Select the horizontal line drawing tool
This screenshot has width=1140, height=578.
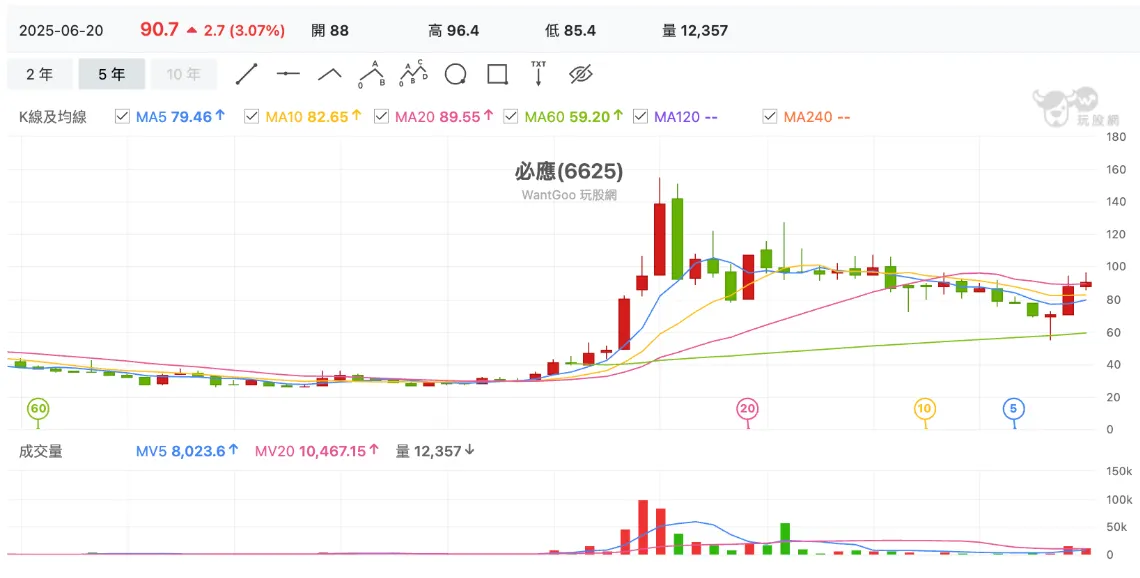tap(288, 74)
